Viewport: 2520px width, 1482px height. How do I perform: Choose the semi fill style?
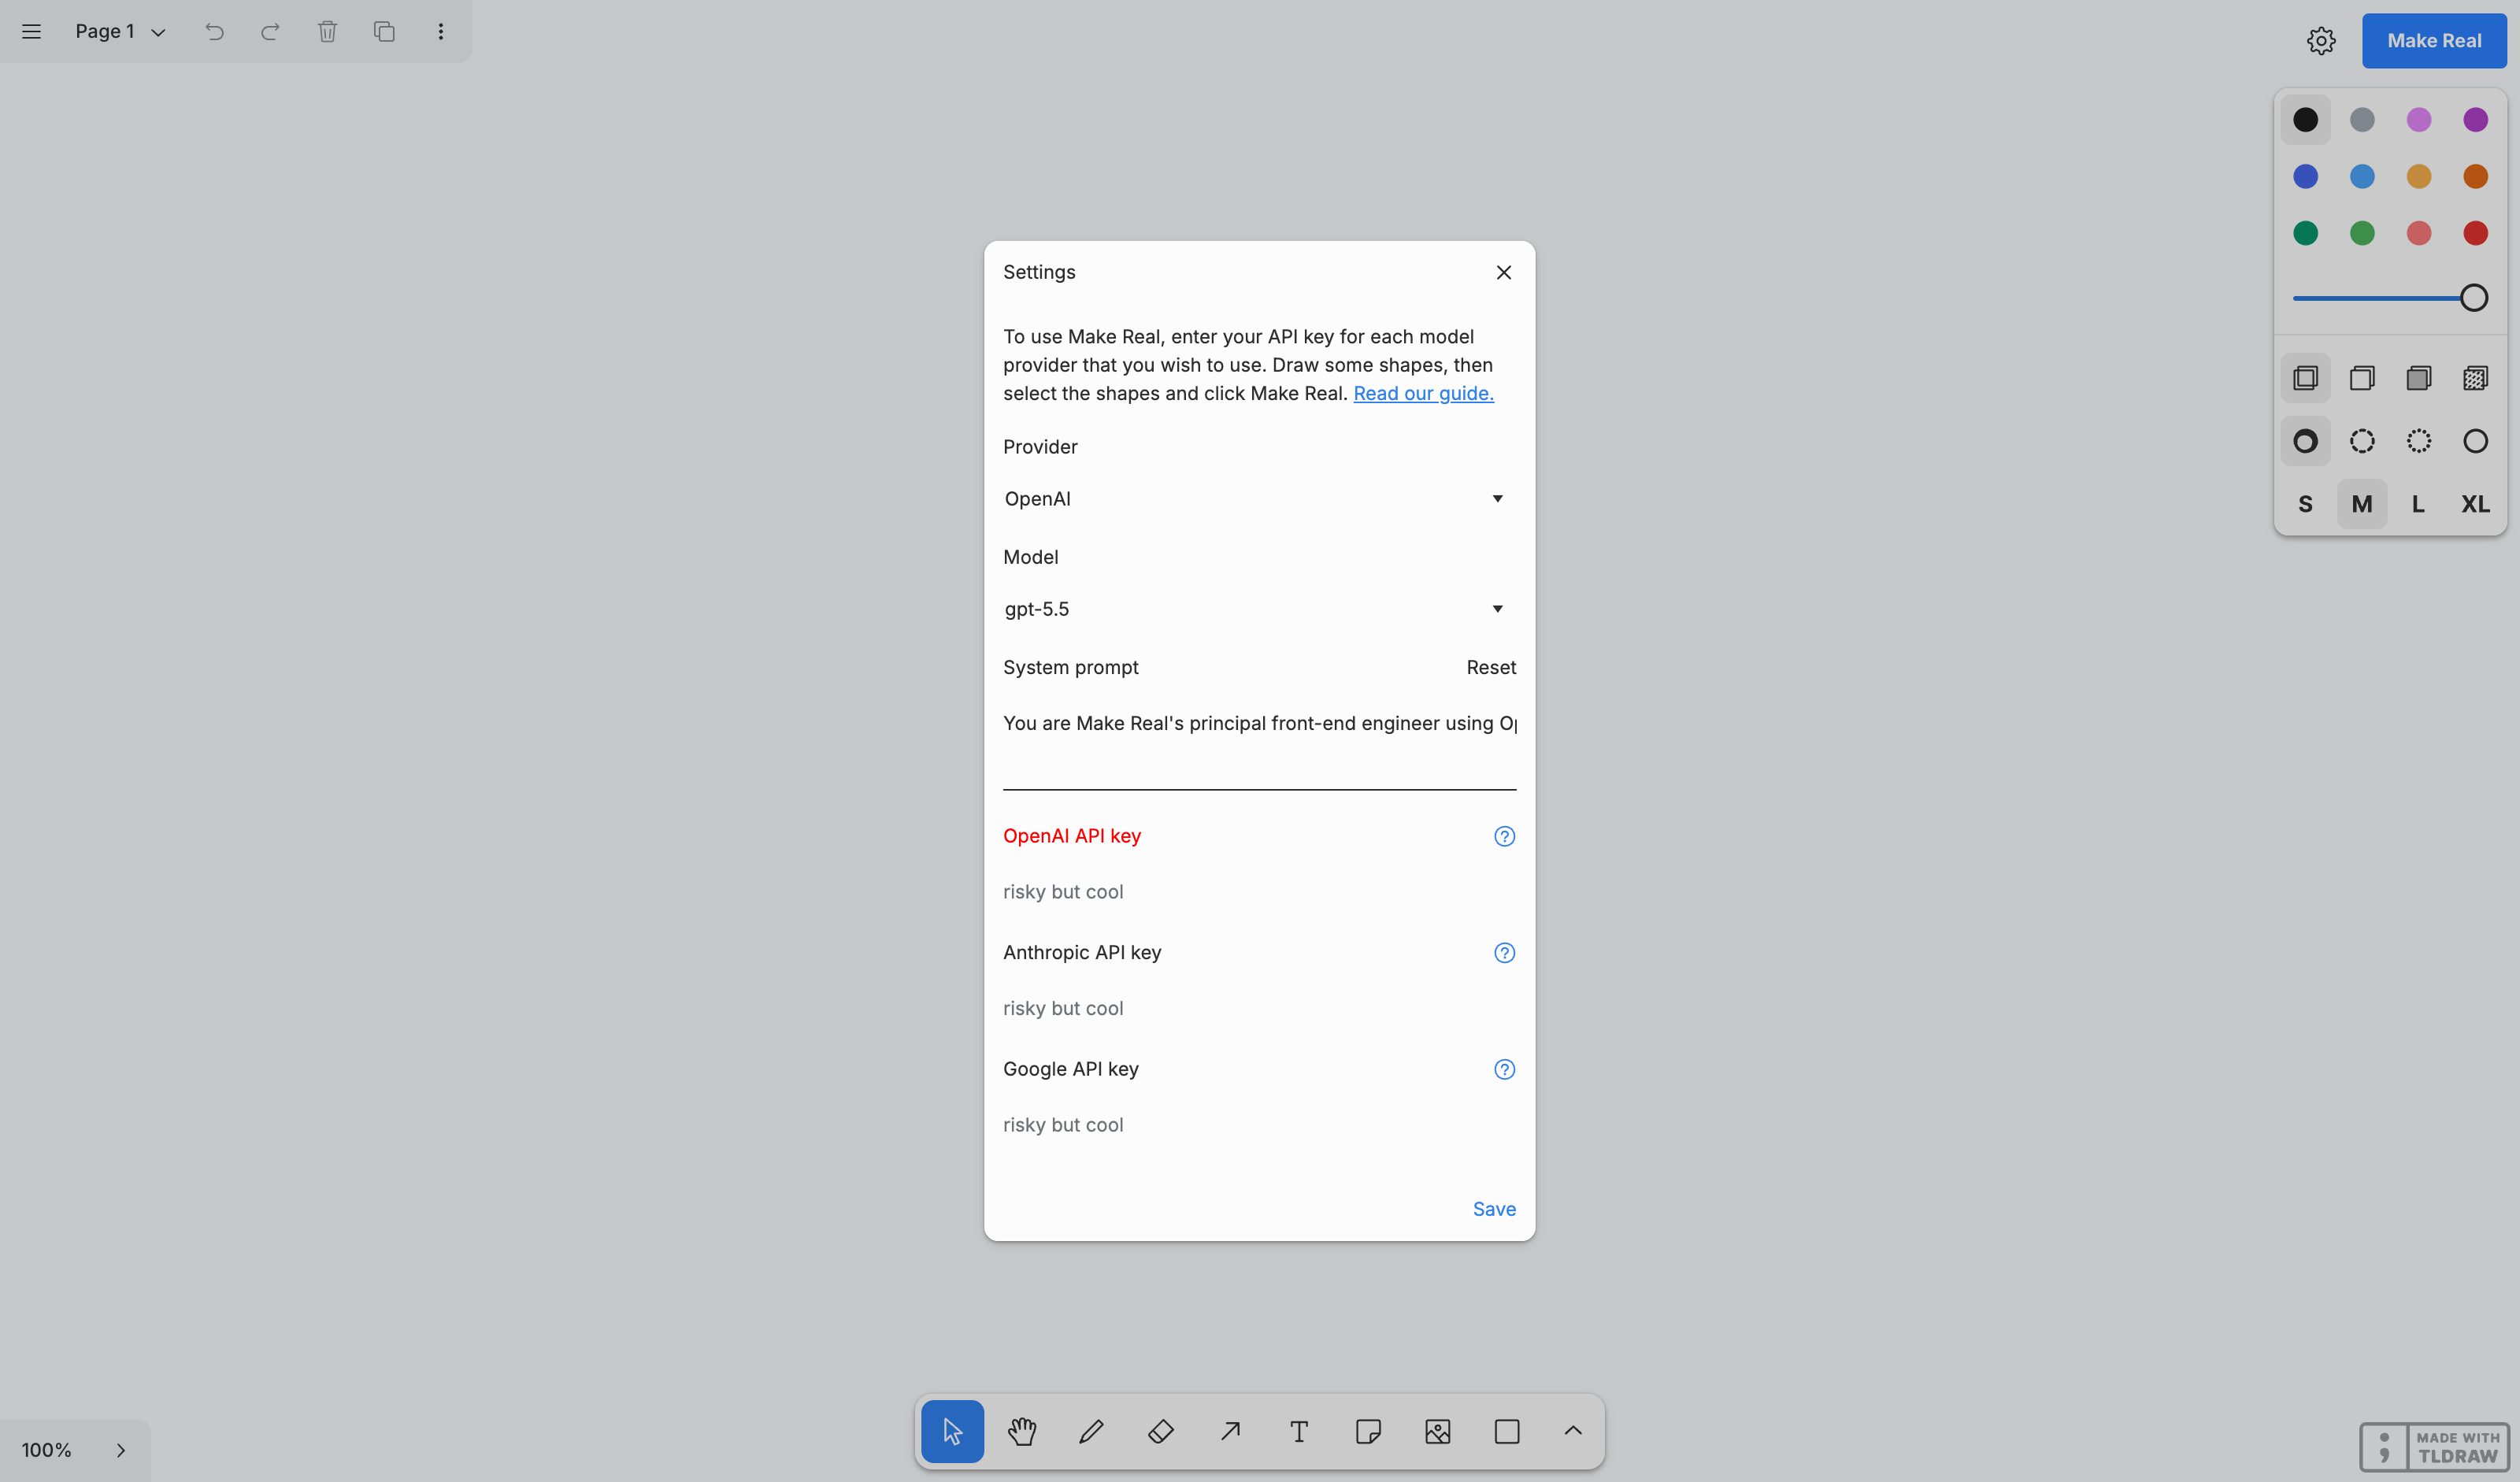[x=2362, y=378]
